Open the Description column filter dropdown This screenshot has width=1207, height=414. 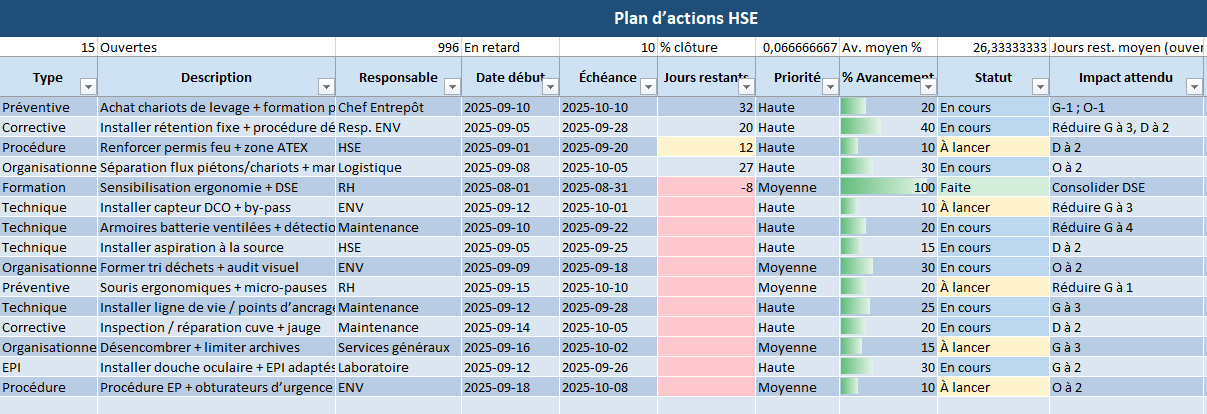click(325, 86)
